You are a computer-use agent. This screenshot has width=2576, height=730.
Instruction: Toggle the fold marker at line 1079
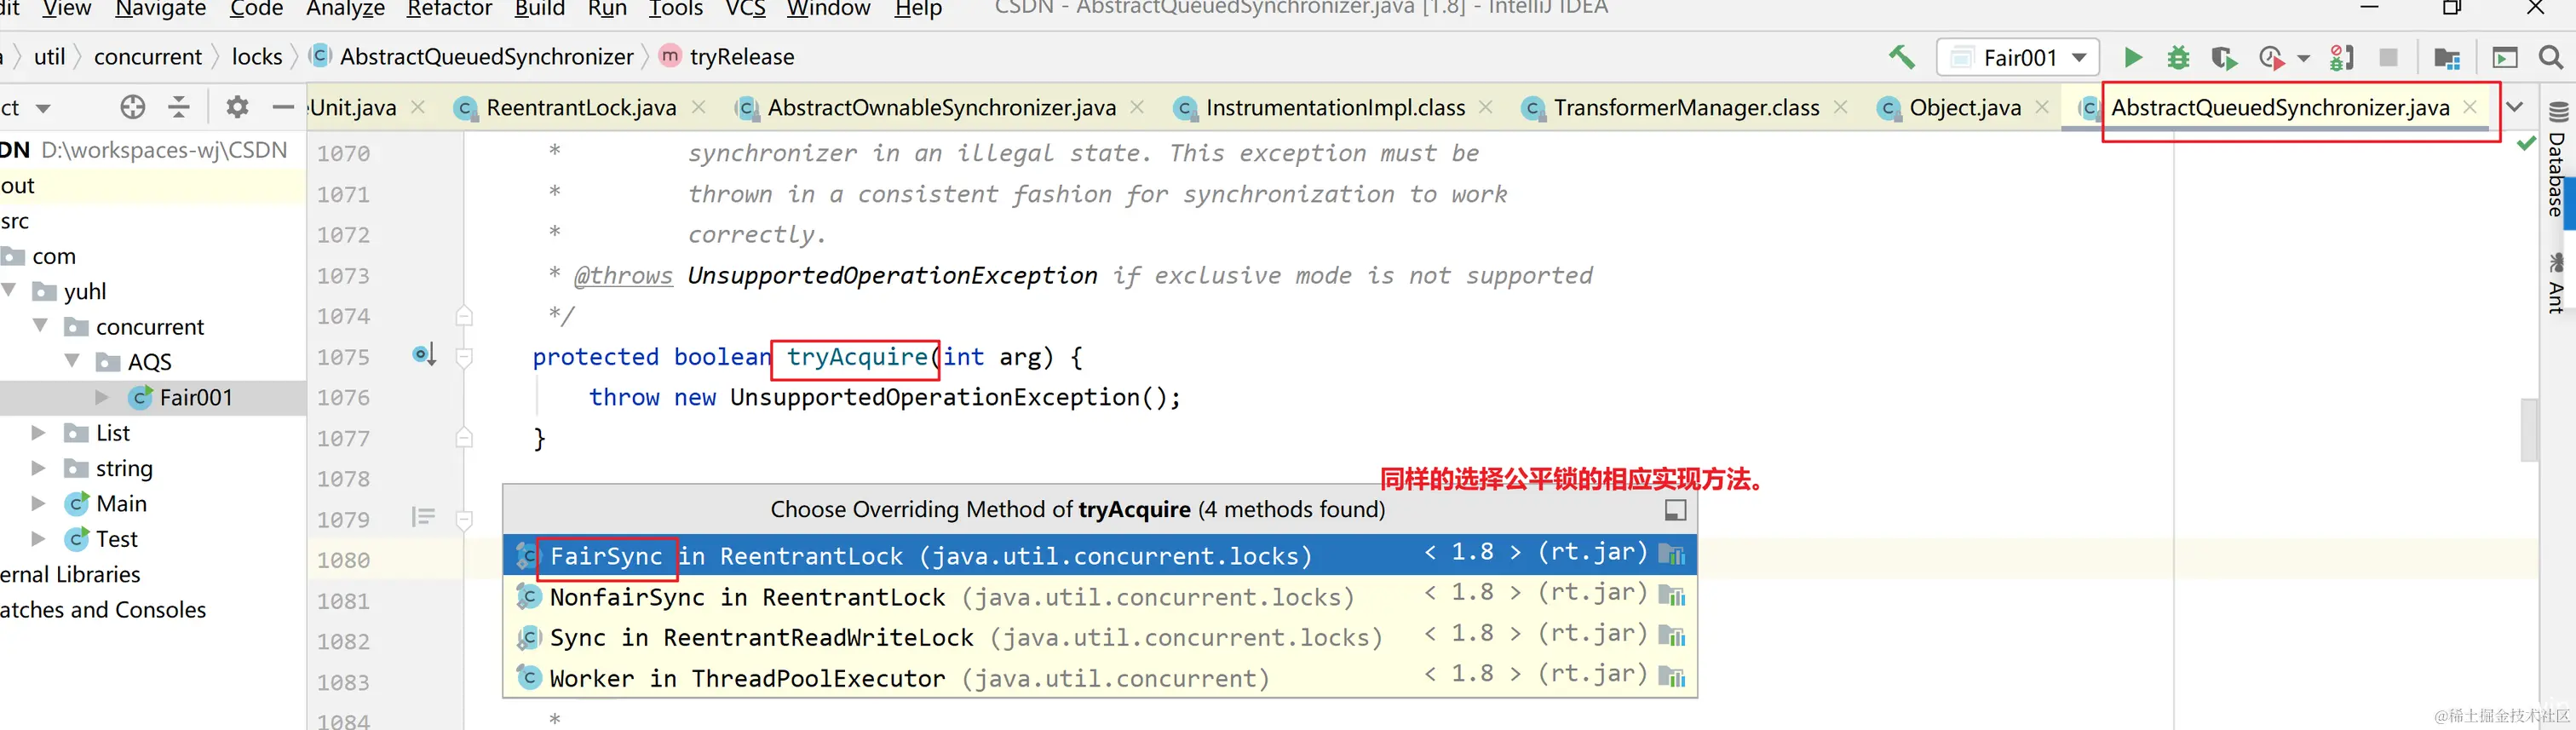[x=464, y=520]
